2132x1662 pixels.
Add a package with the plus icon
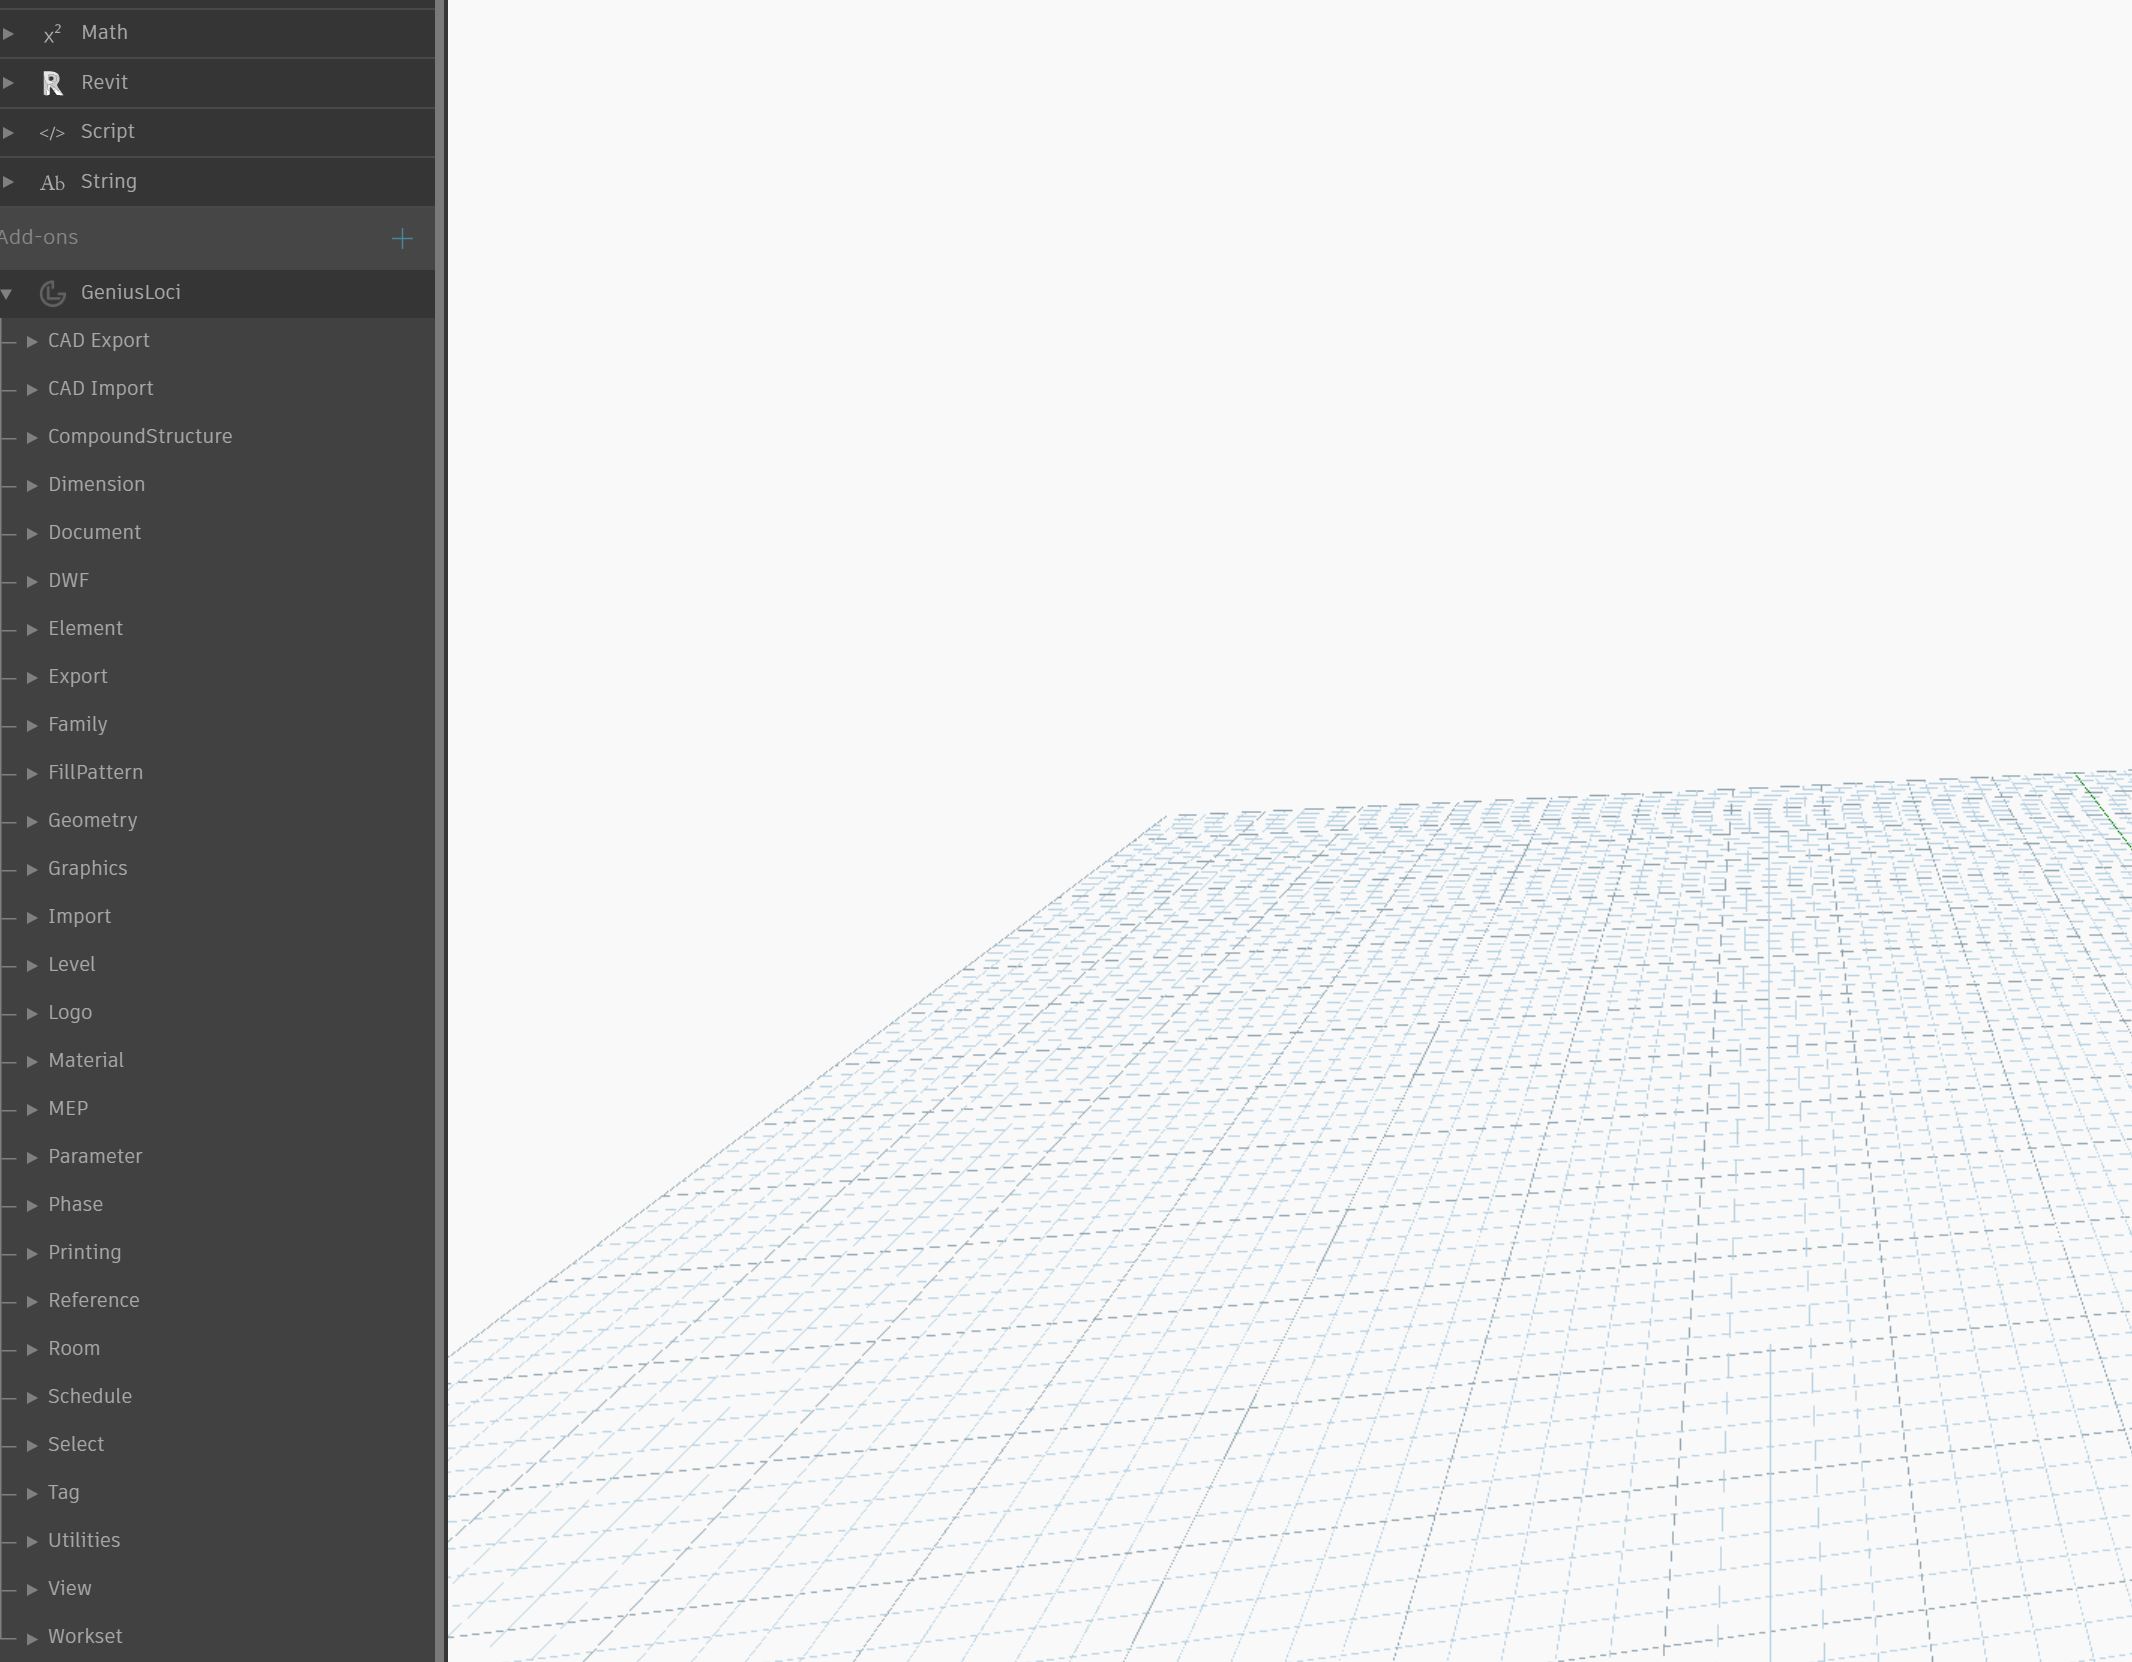pos(401,239)
